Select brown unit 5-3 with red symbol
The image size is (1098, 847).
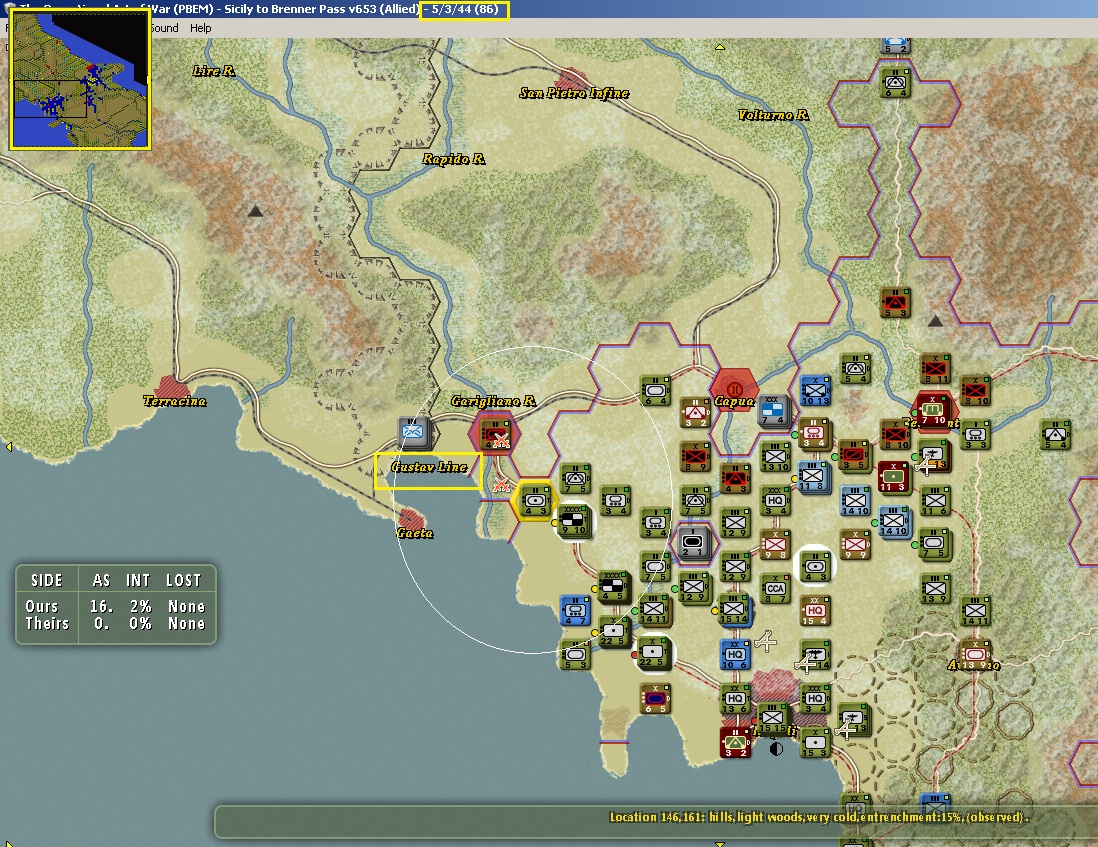(895, 302)
